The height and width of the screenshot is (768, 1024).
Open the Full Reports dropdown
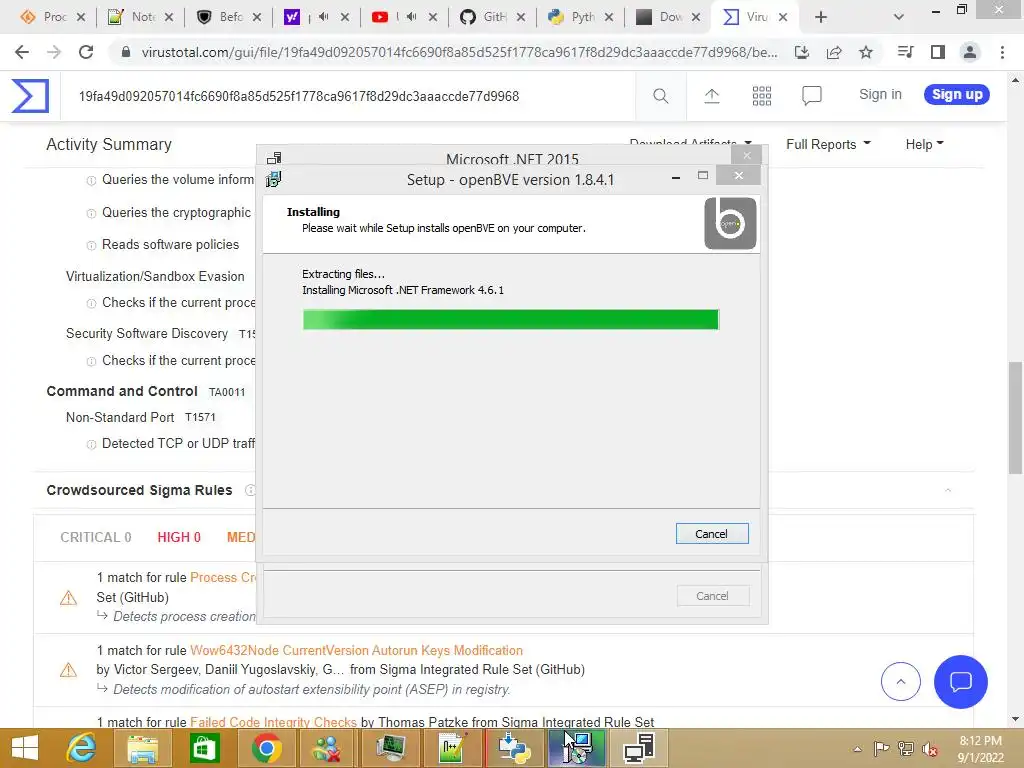pyautogui.click(x=828, y=144)
